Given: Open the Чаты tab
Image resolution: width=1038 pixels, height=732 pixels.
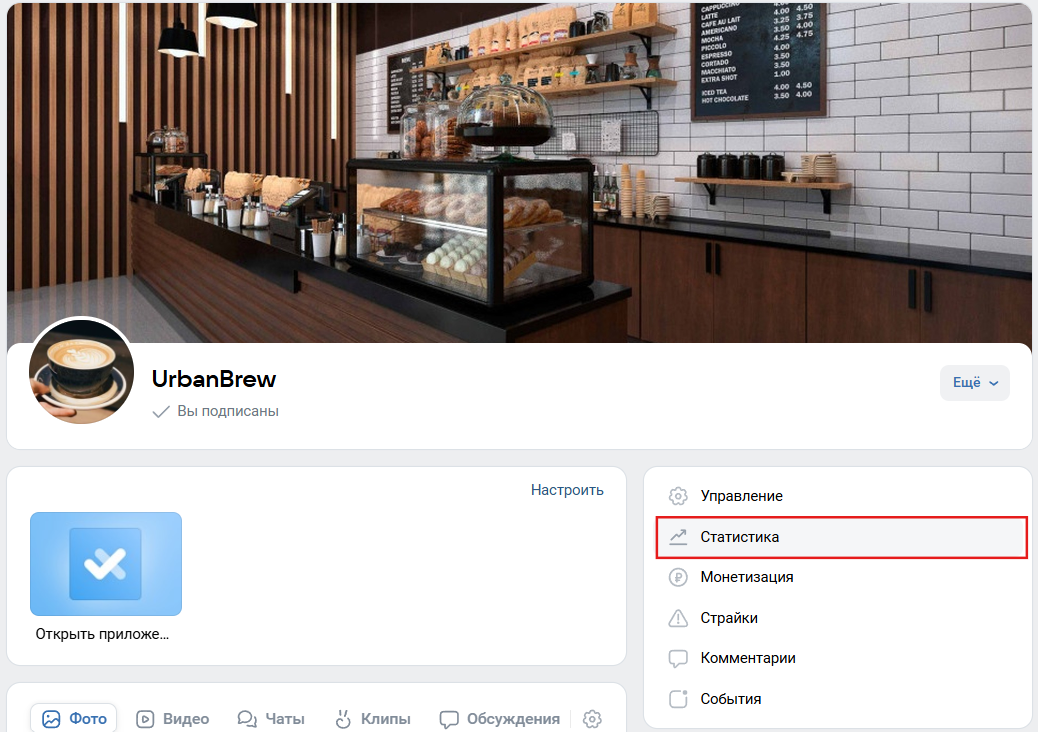Looking at the screenshot, I should click(271, 719).
